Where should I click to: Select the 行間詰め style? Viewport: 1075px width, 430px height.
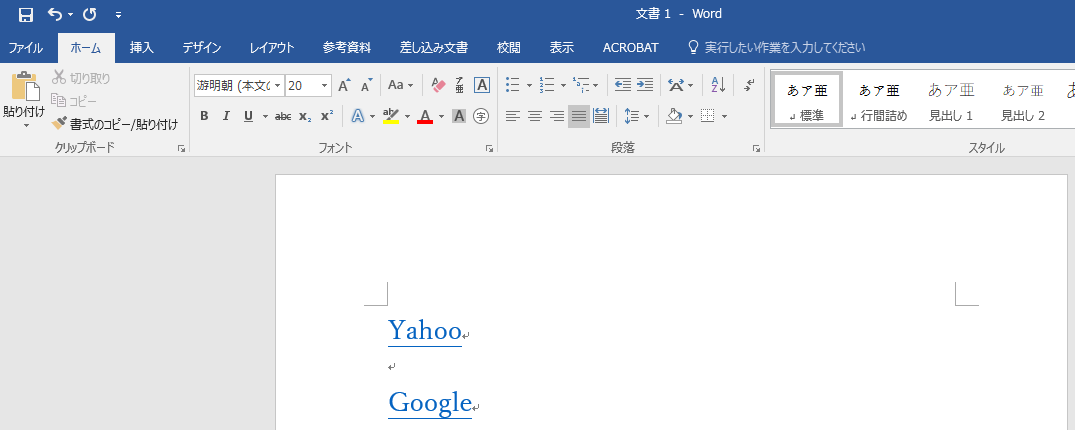tap(879, 99)
